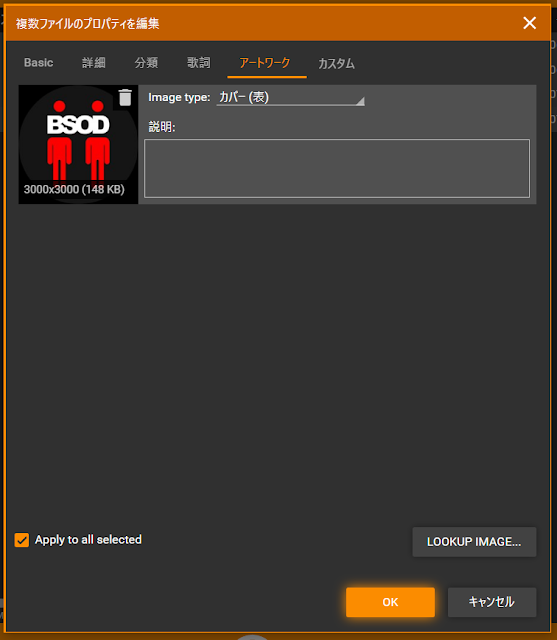Click the Apply to all selected label

pyautogui.click(x=88, y=540)
